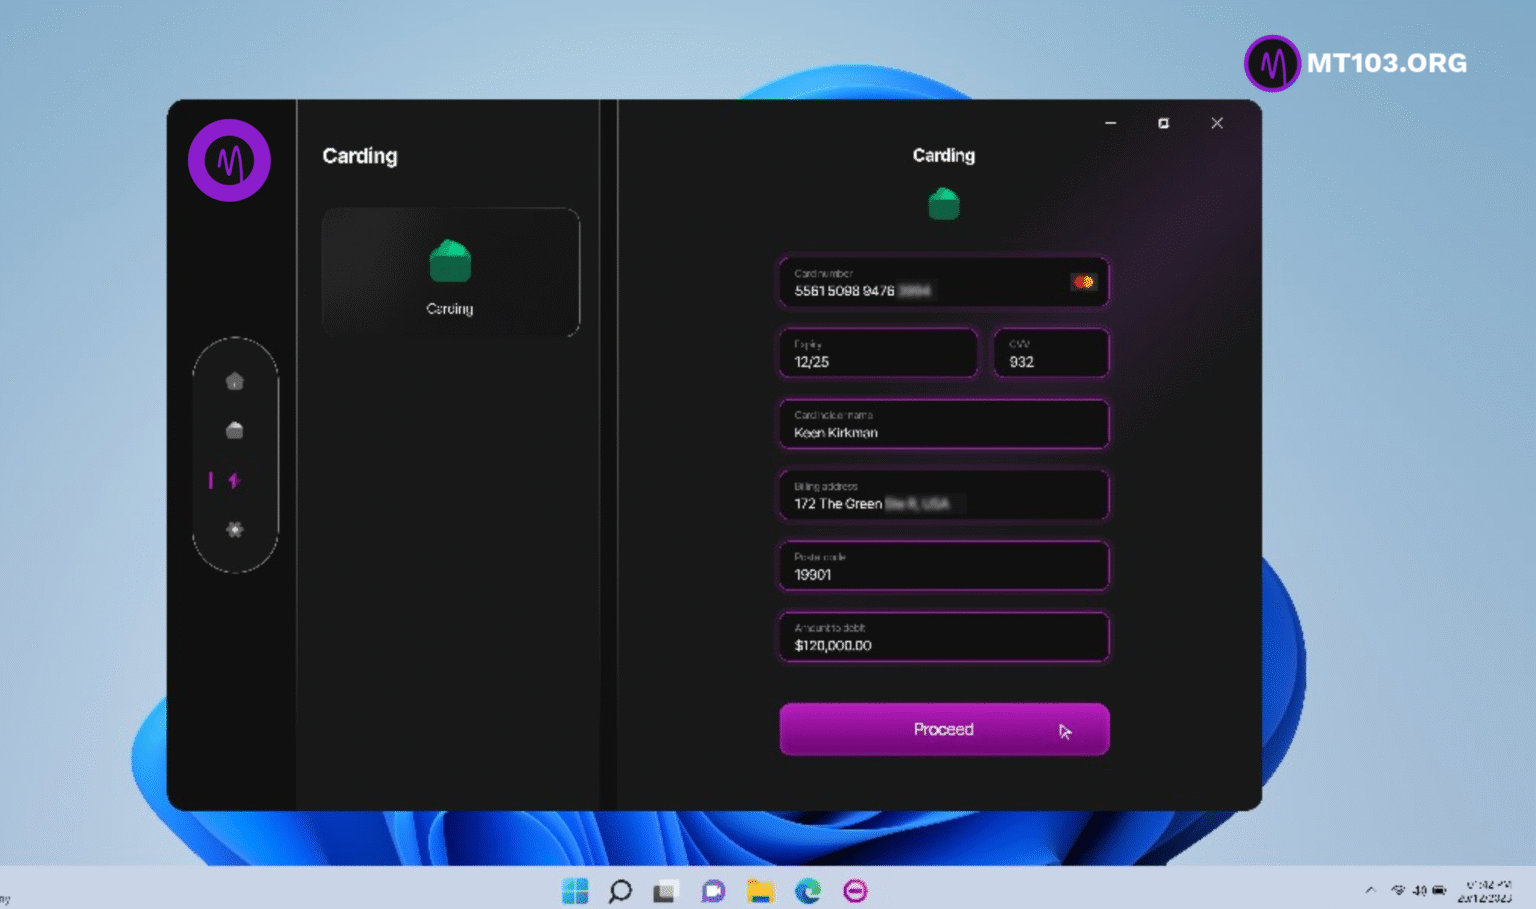This screenshot has width=1536, height=909.
Task: Click the green wallet icon above the card form
Action: pyautogui.click(x=943, y=203)
